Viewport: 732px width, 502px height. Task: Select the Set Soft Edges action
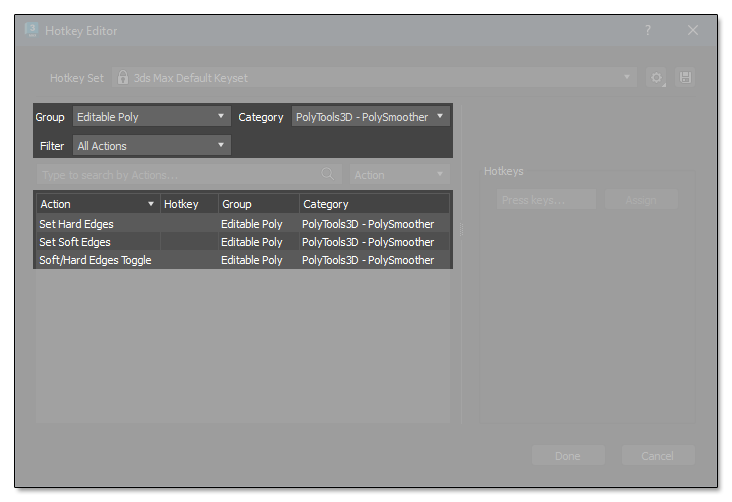pos(97,242)
